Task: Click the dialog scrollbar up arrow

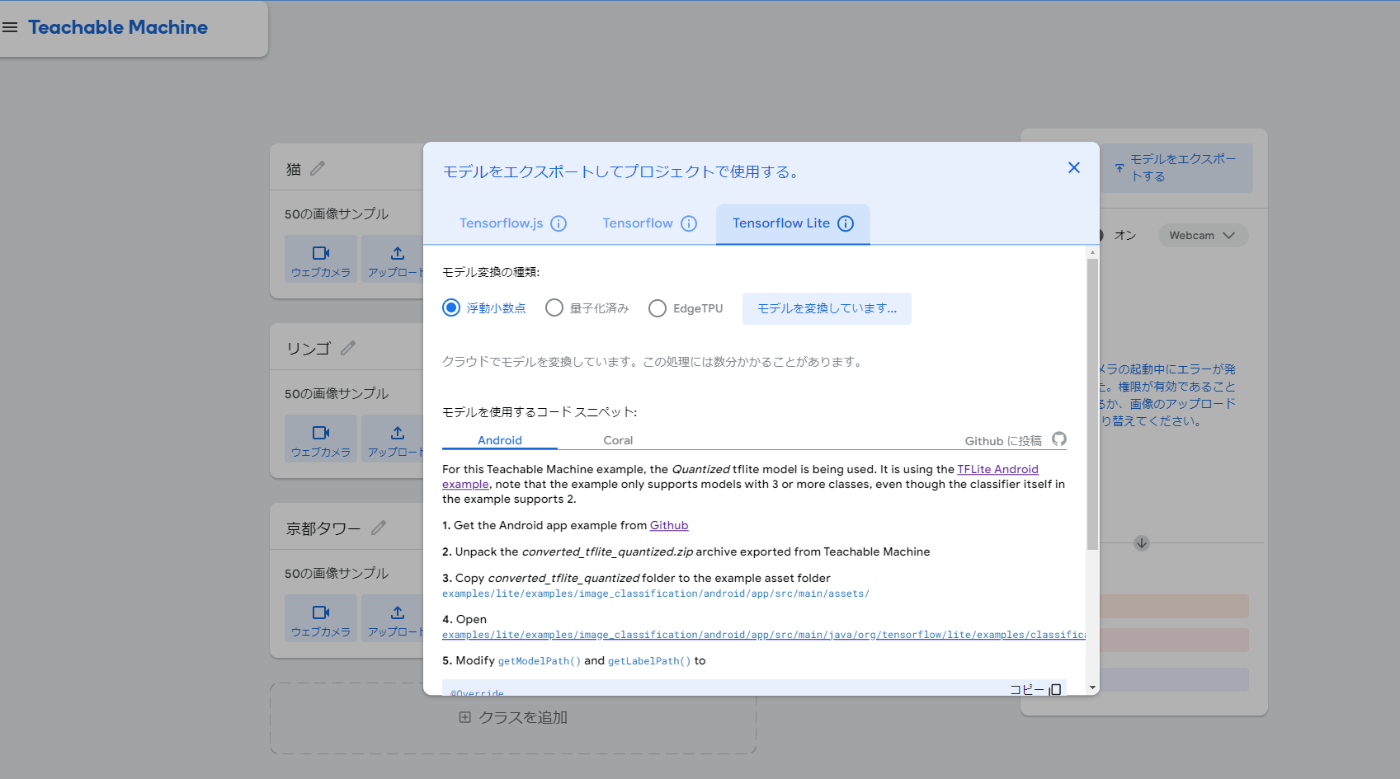Action: pos(1092,253)
